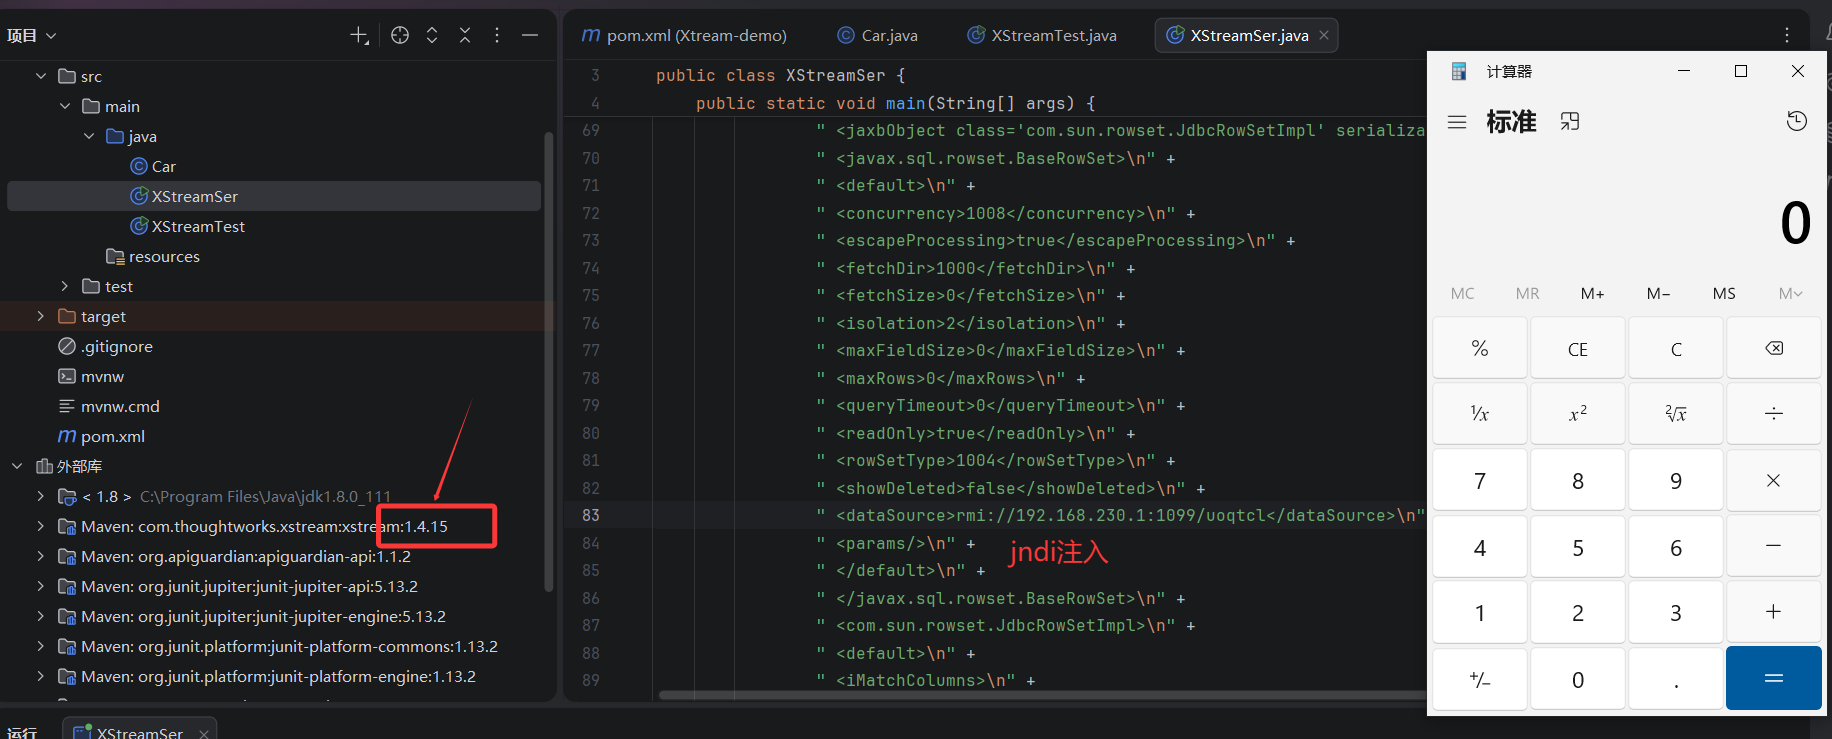This screenshot has width=1832, height=739.
Task: Open pom.xml from the project tree
Action: click(x=101, y=436)
